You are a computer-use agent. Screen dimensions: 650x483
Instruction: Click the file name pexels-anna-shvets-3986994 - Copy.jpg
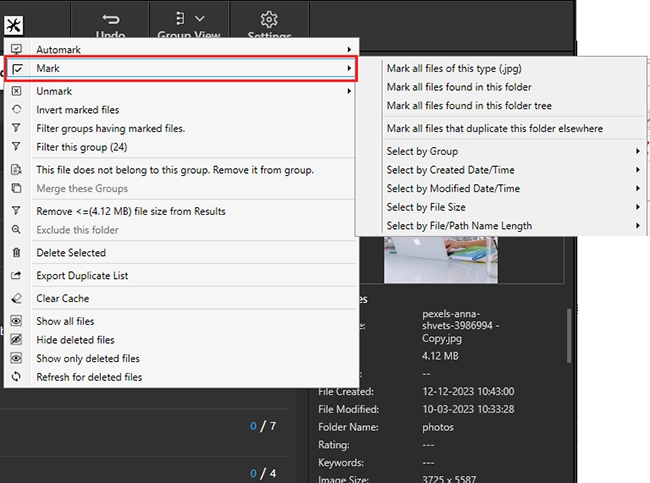click(x=461, y=326)
